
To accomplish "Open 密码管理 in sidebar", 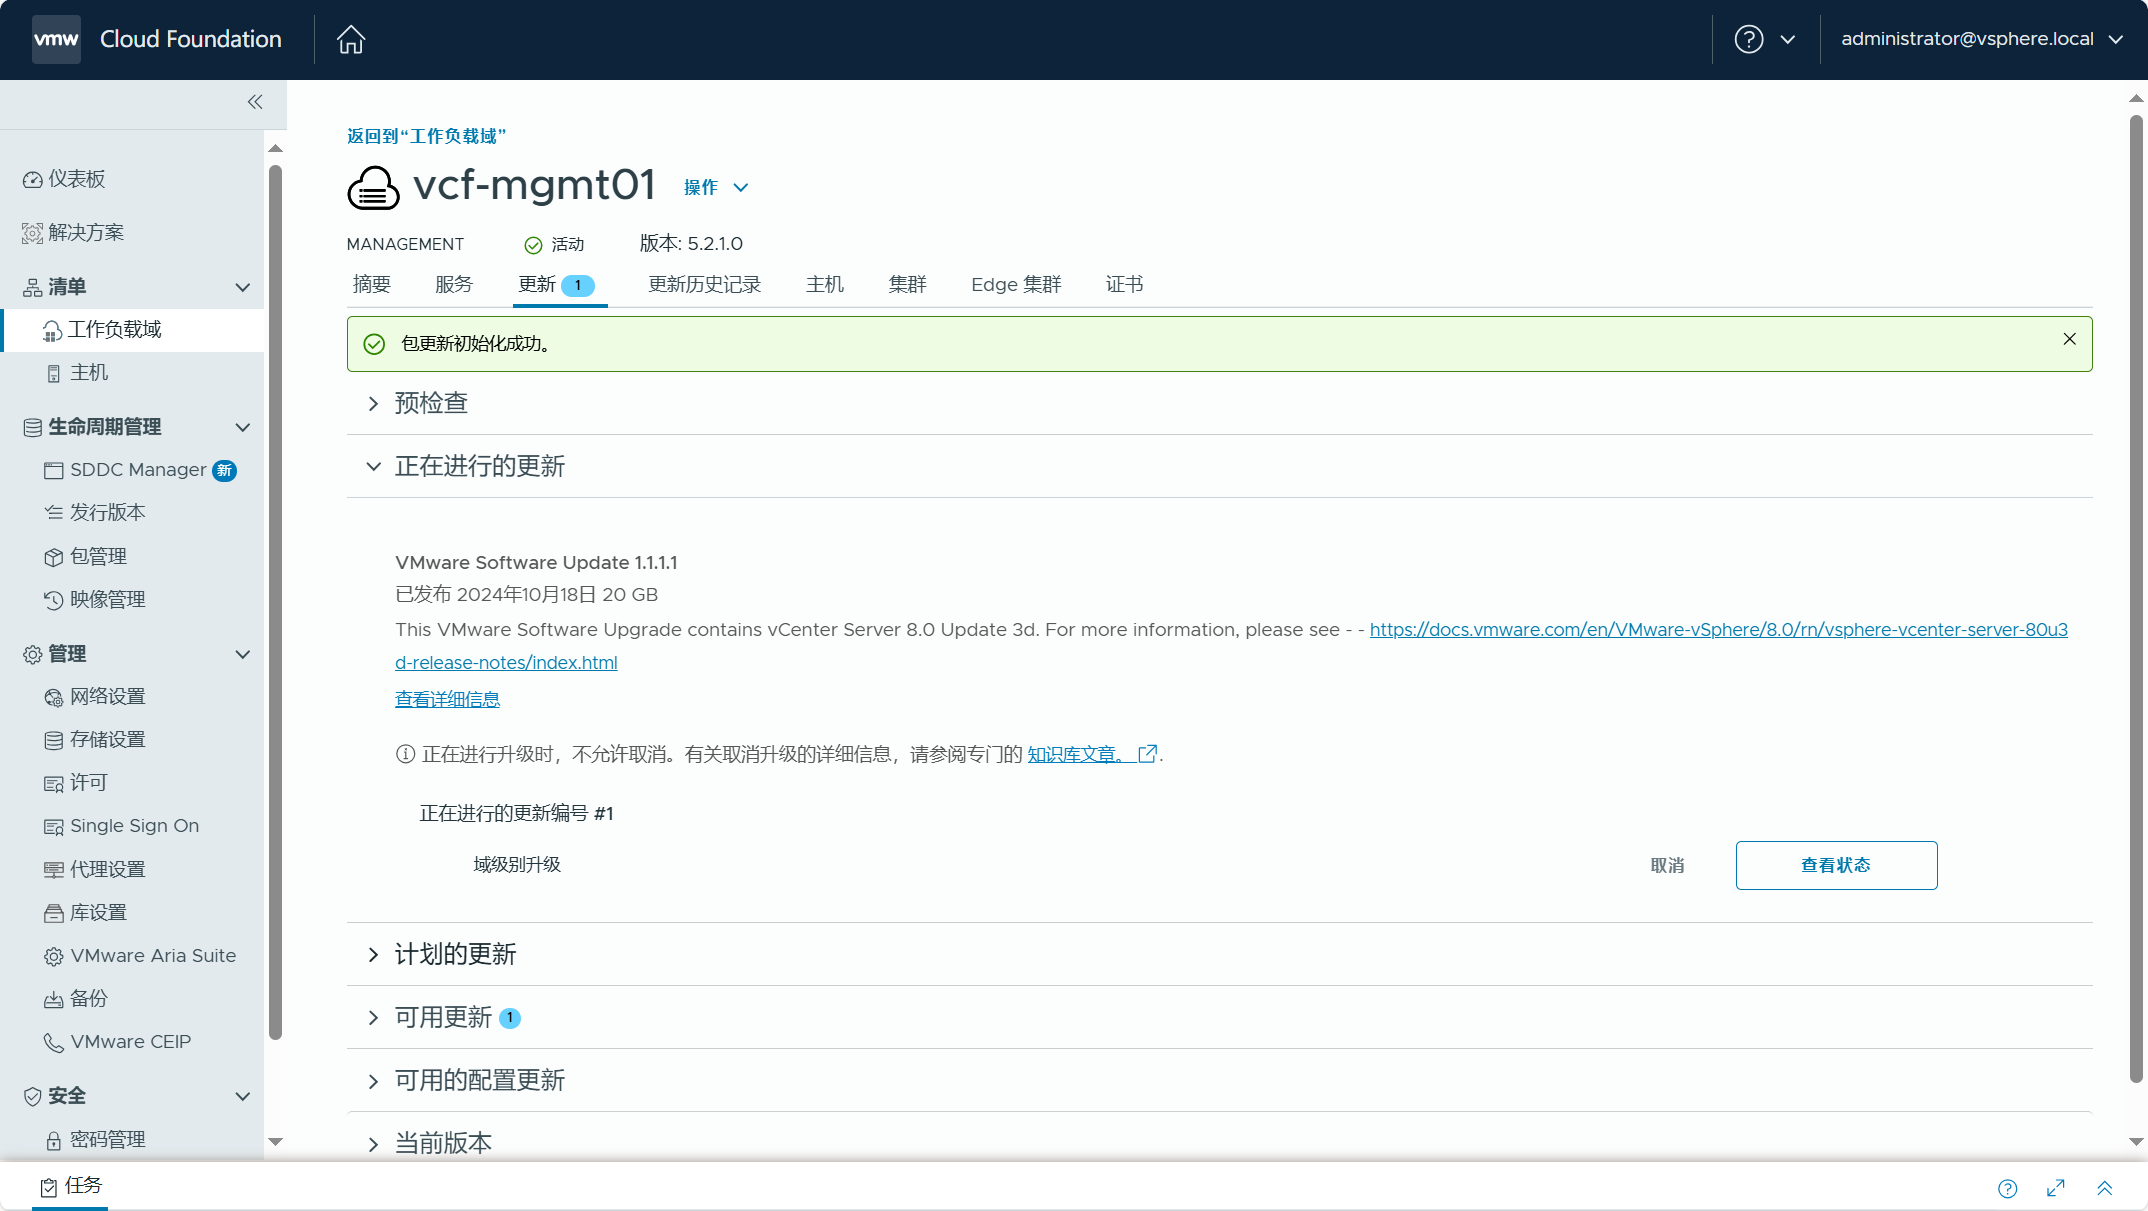I will [x=95, y=1140].
